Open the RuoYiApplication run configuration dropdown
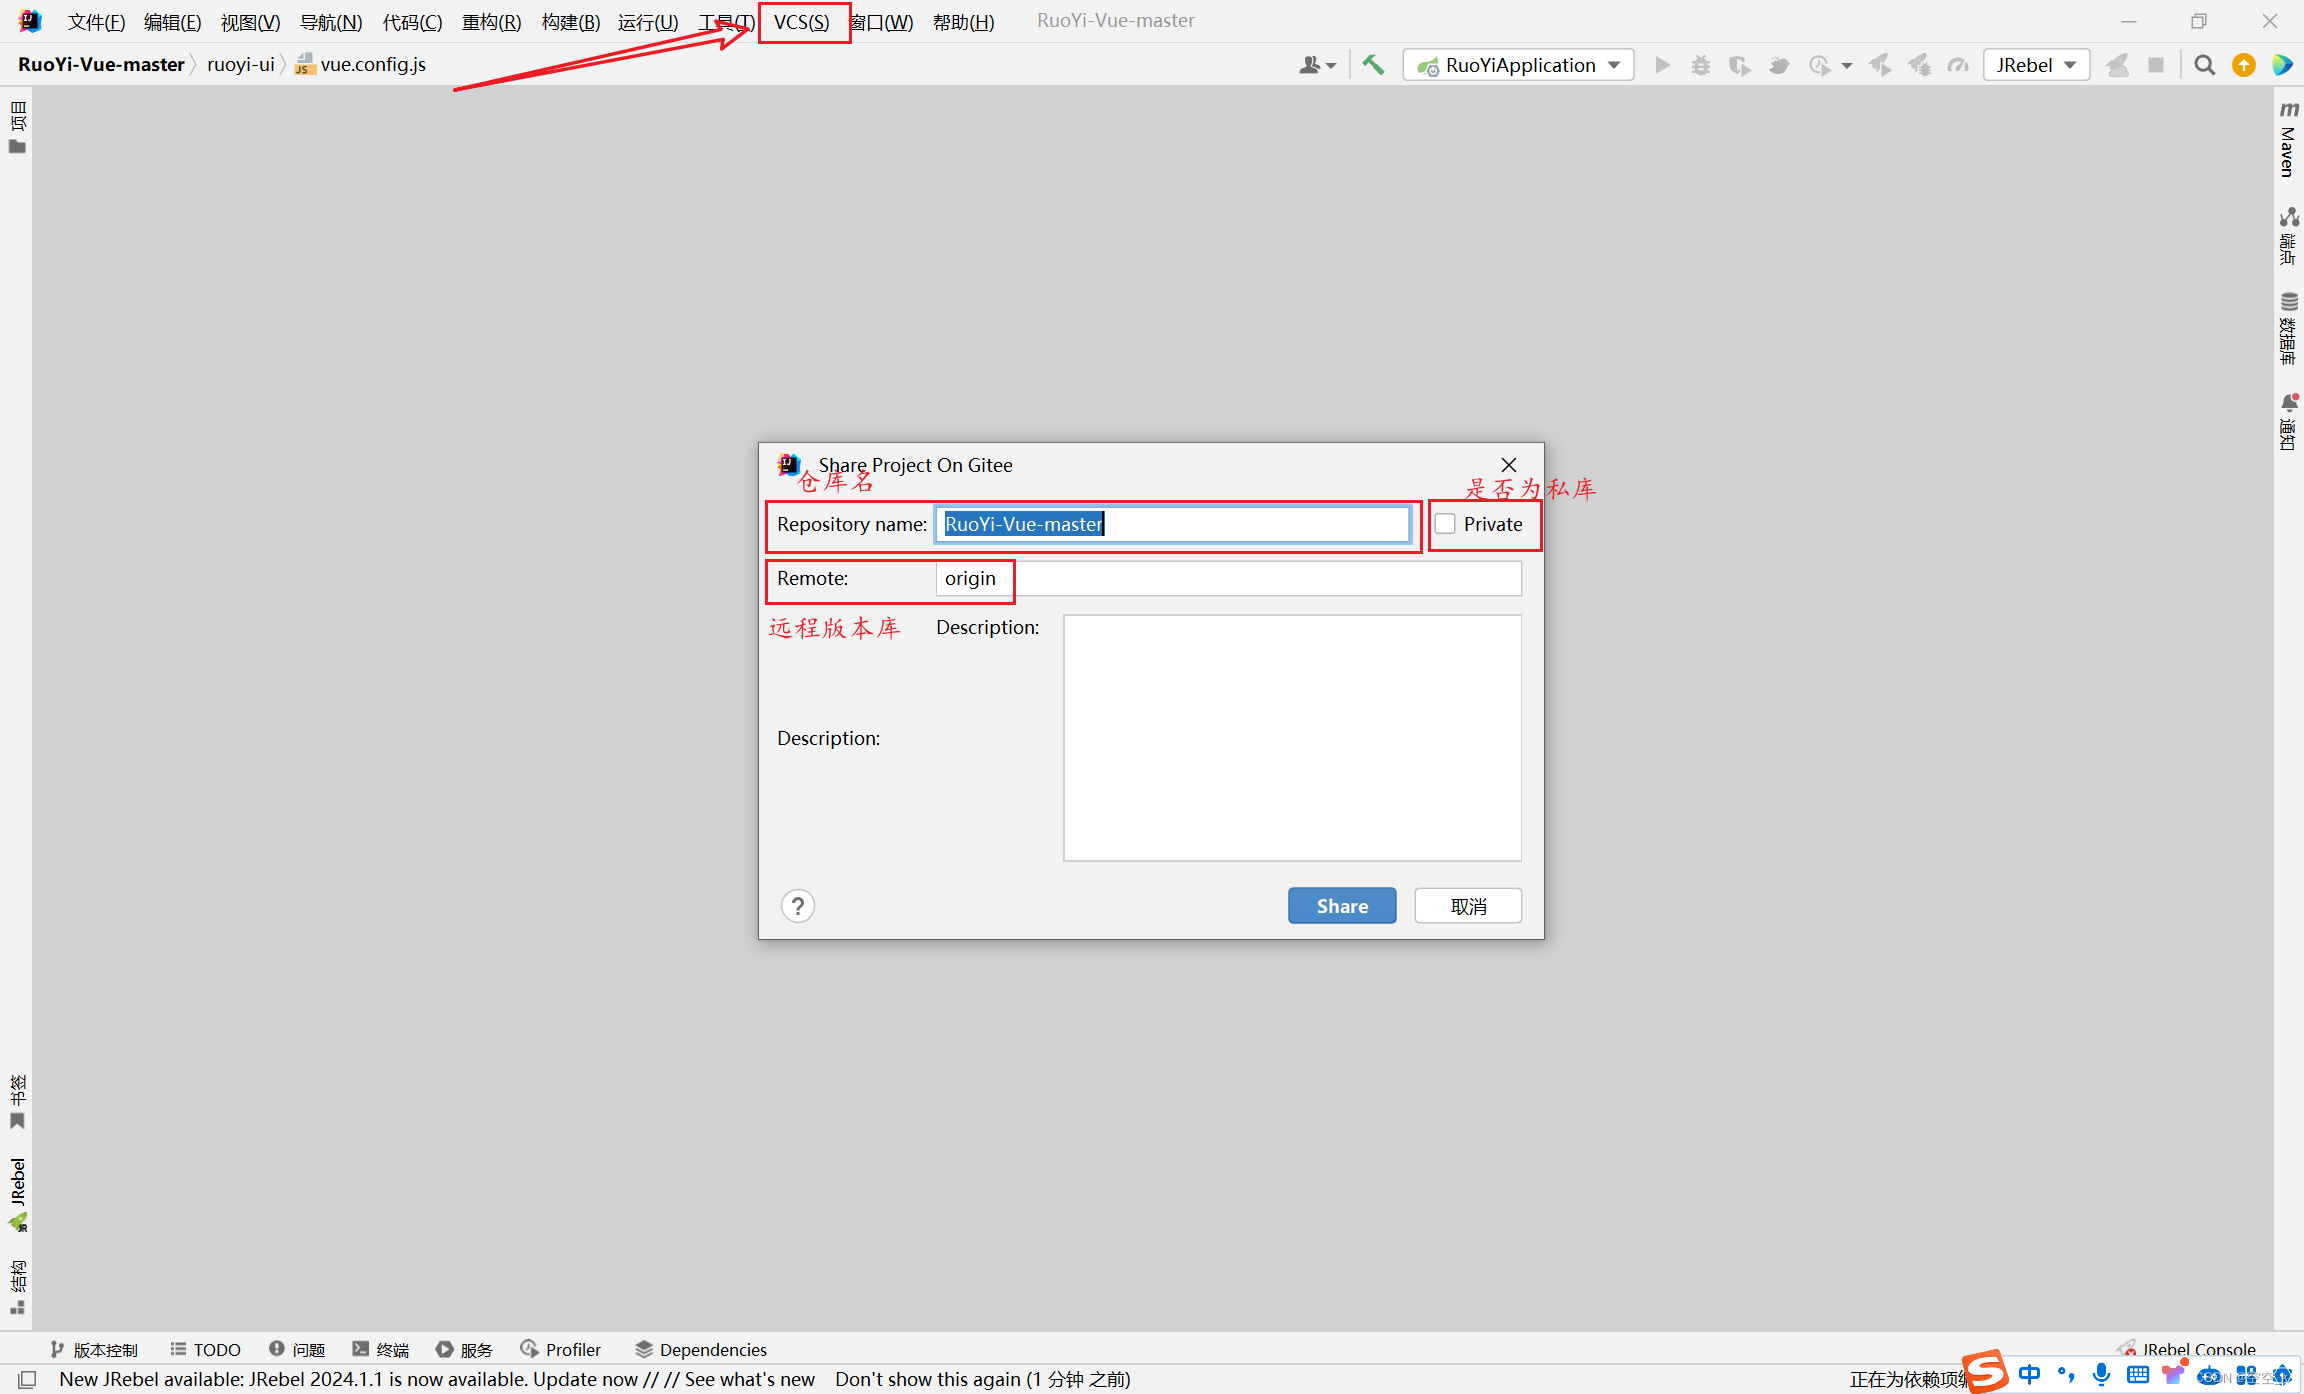 point(1517,64)
